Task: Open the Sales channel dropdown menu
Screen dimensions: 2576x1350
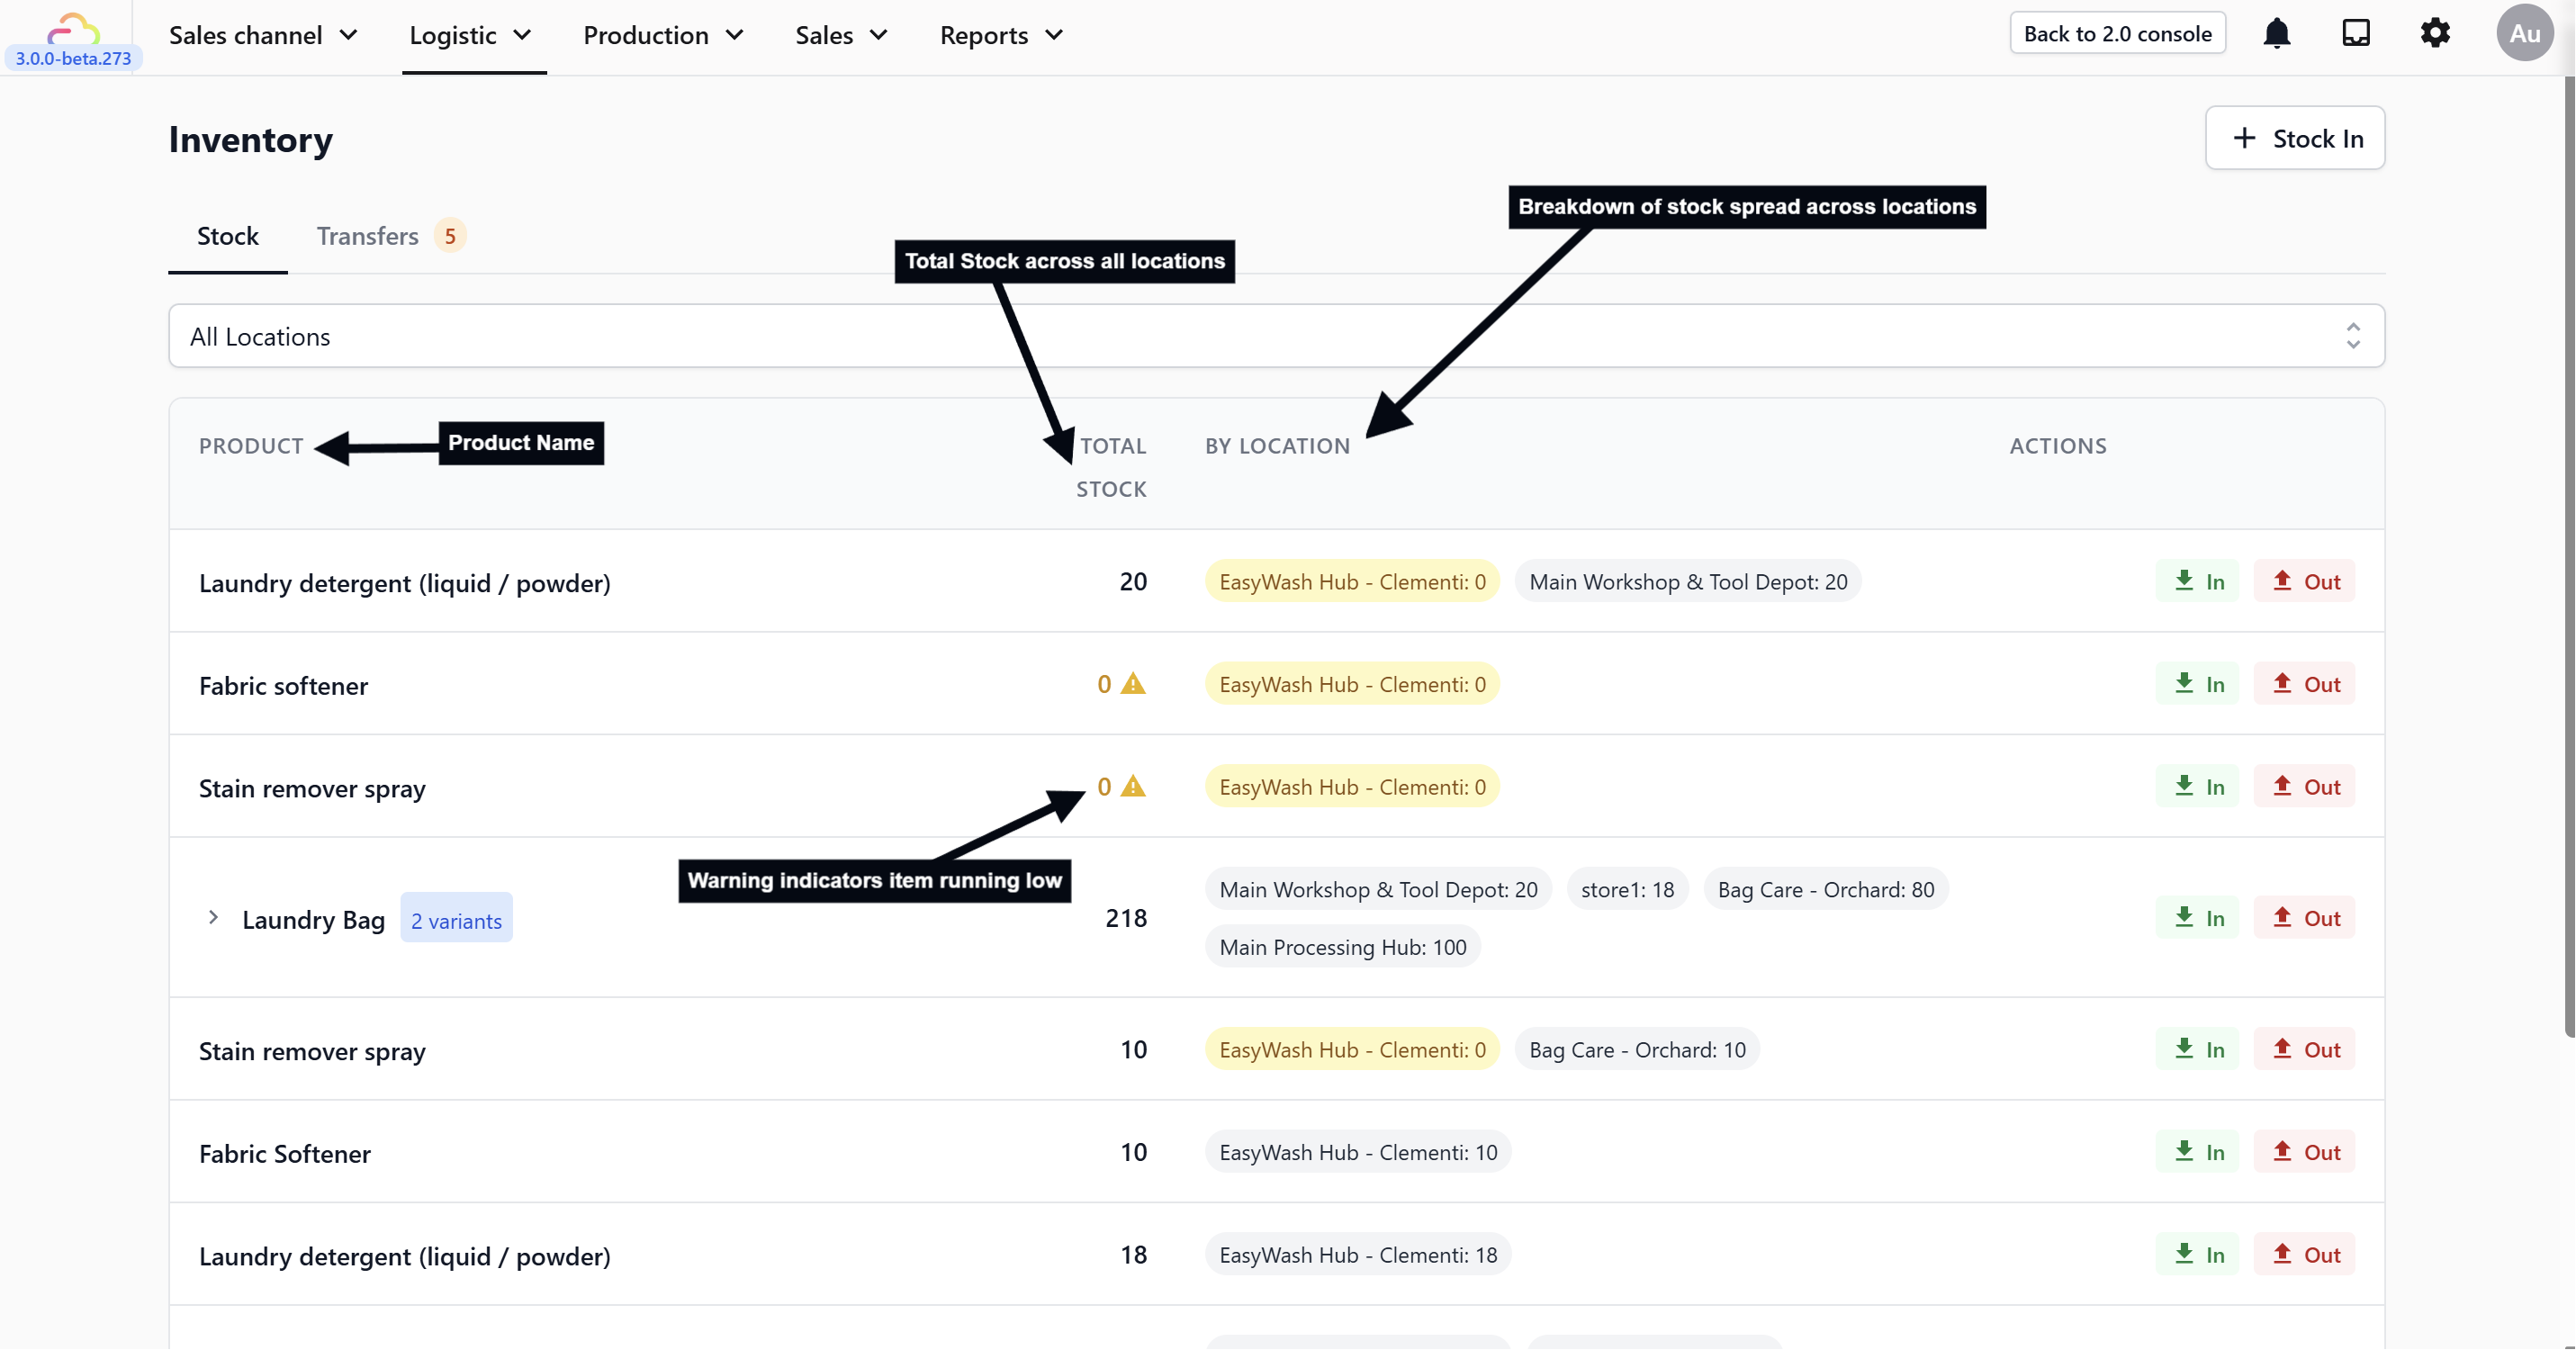Action: [x=264, y=36]
